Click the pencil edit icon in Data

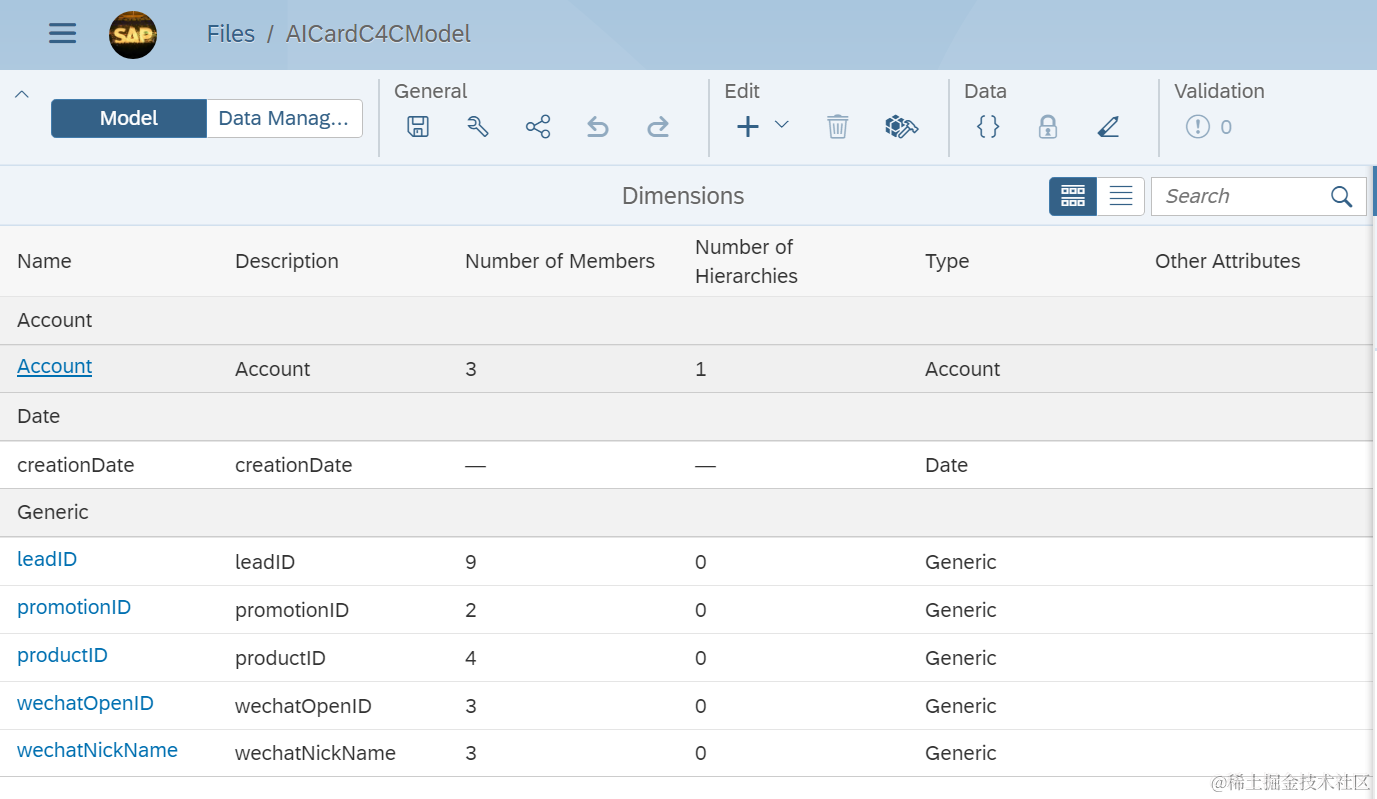pos(1108,127)
